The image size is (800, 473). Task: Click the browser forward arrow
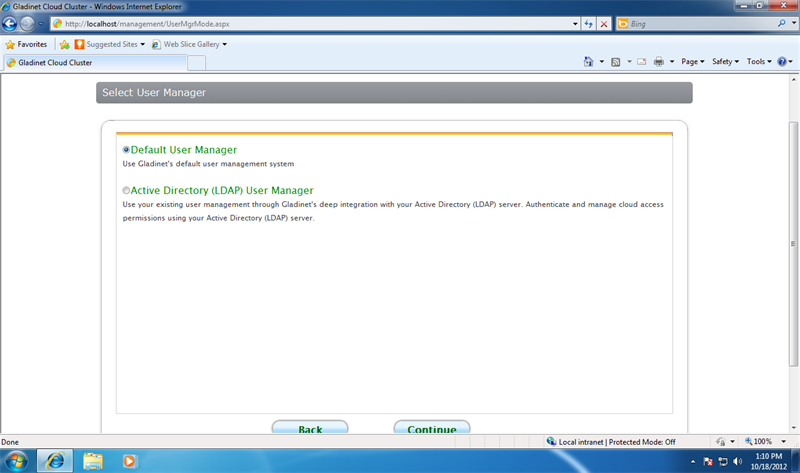[27, 23]
